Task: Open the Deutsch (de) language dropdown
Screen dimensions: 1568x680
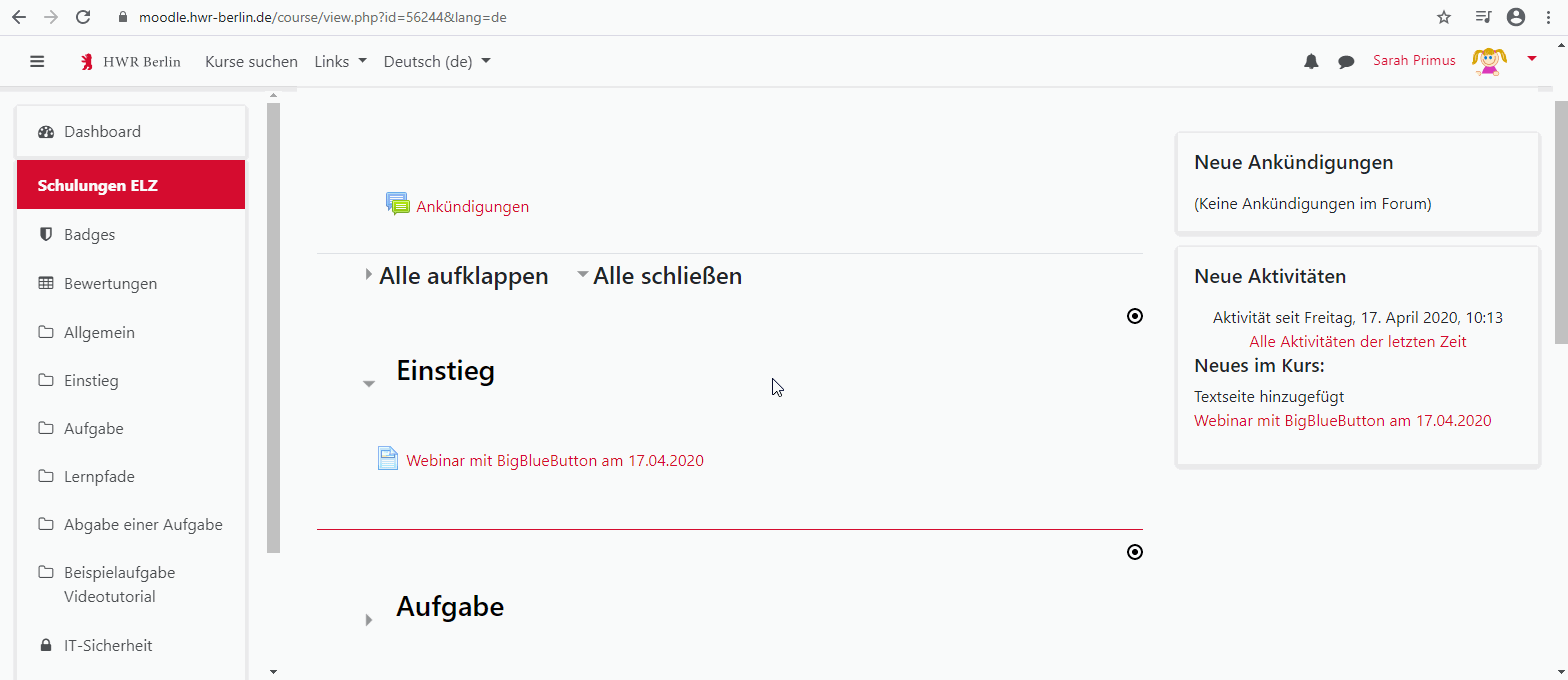Action: [x=437, y=61]
